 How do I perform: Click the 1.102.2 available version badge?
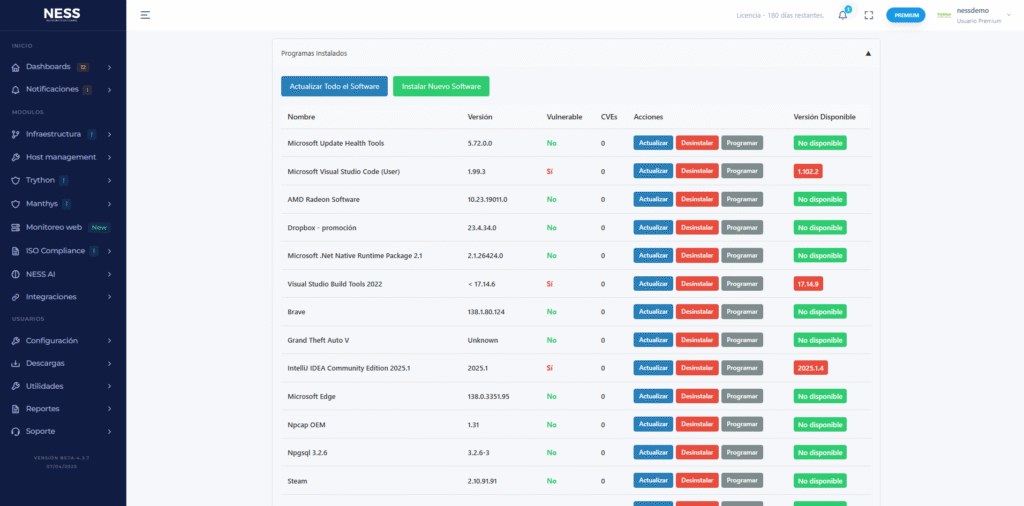click(808, 171)
